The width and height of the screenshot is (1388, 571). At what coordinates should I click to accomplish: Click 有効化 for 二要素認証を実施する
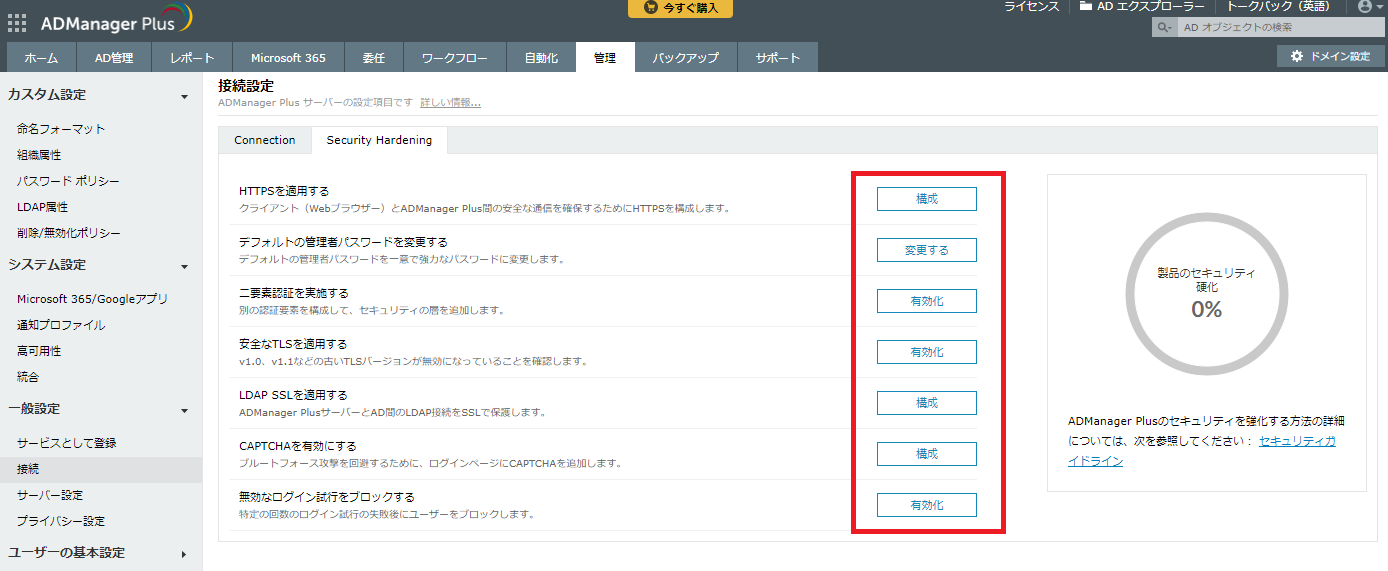[x=927, y=301]
